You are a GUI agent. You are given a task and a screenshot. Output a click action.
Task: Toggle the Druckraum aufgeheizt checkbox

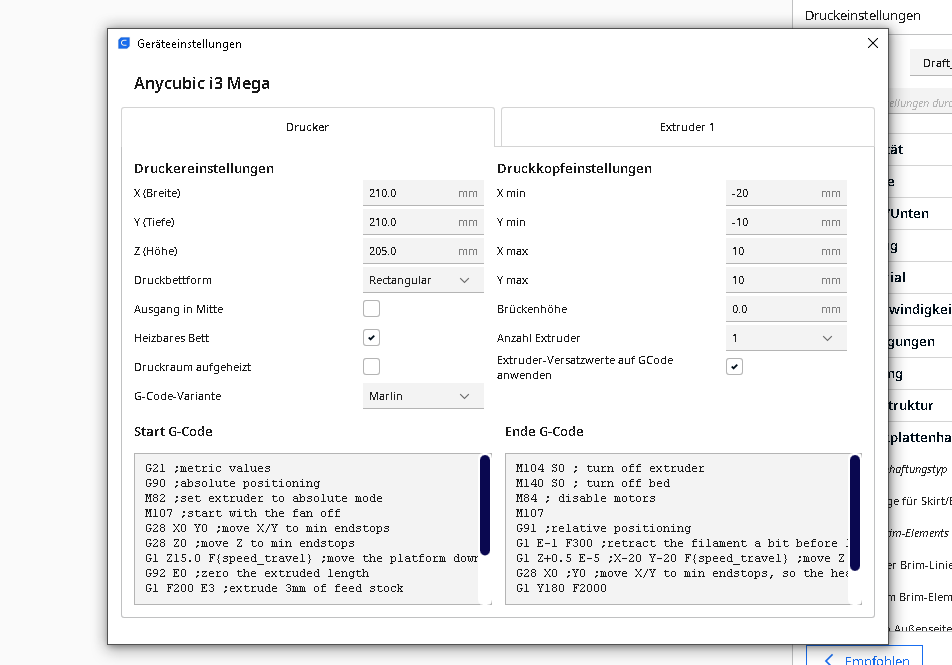point(371,367)
